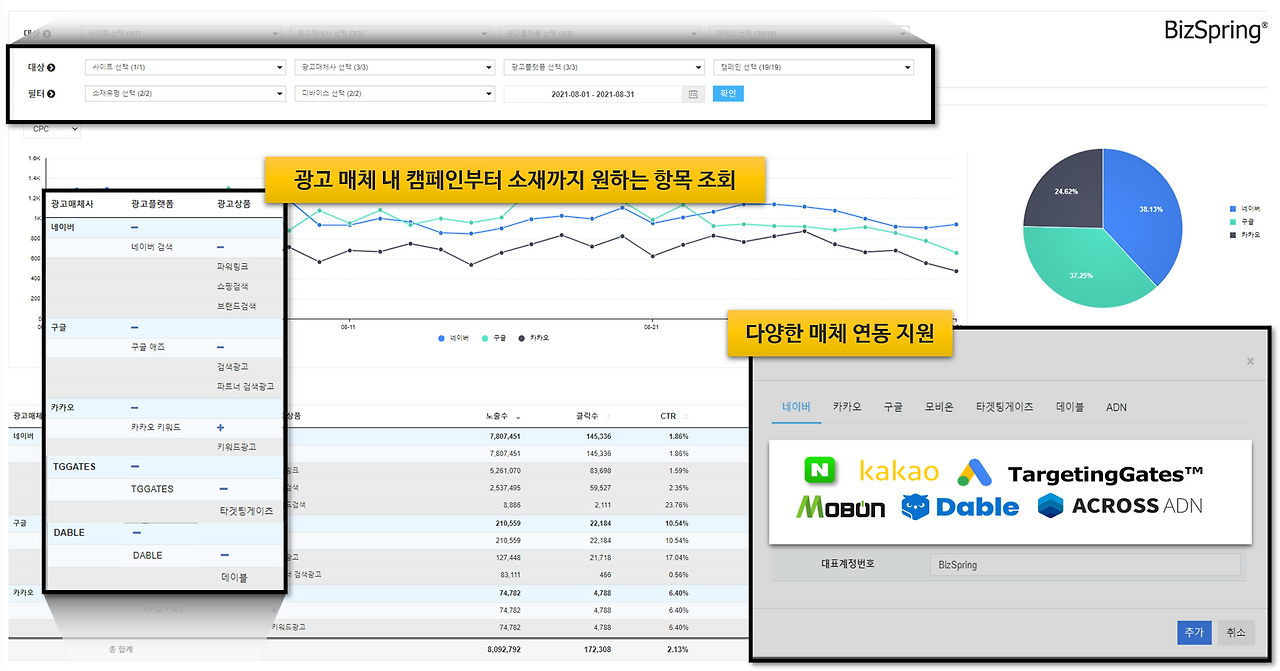The width and height of the screenshot is (1280, 671).
Task: Click the 172,308 total clicks cell
Action: (x=597, y=649)
